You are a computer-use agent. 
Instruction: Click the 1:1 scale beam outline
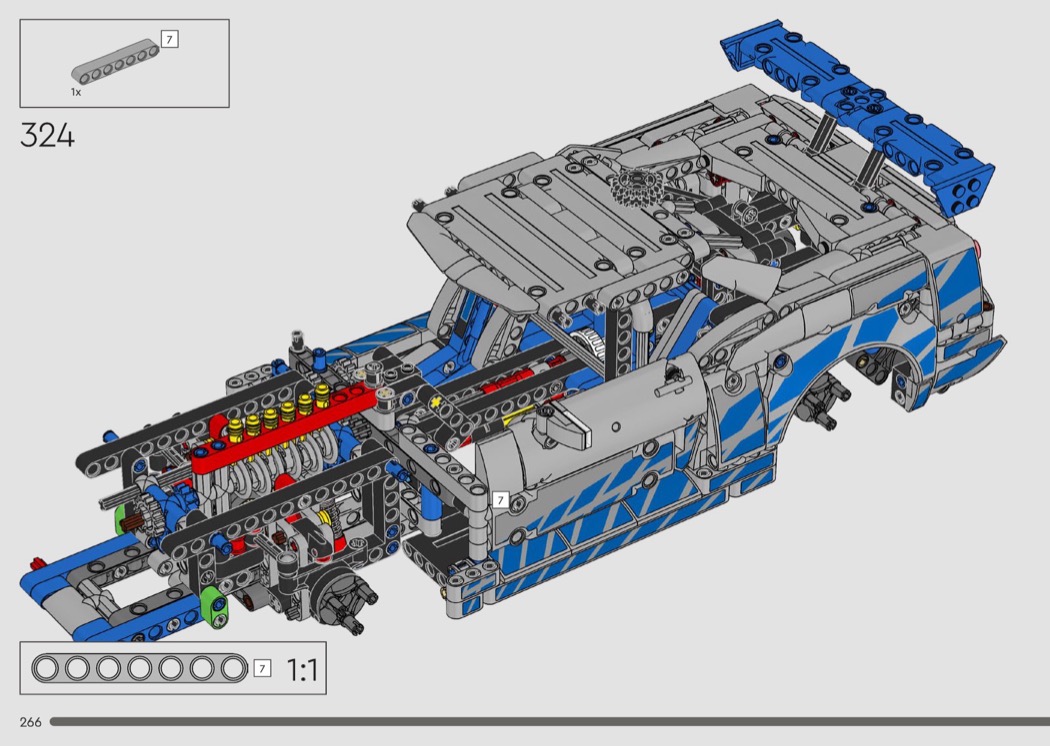click(x=139, y=668)
